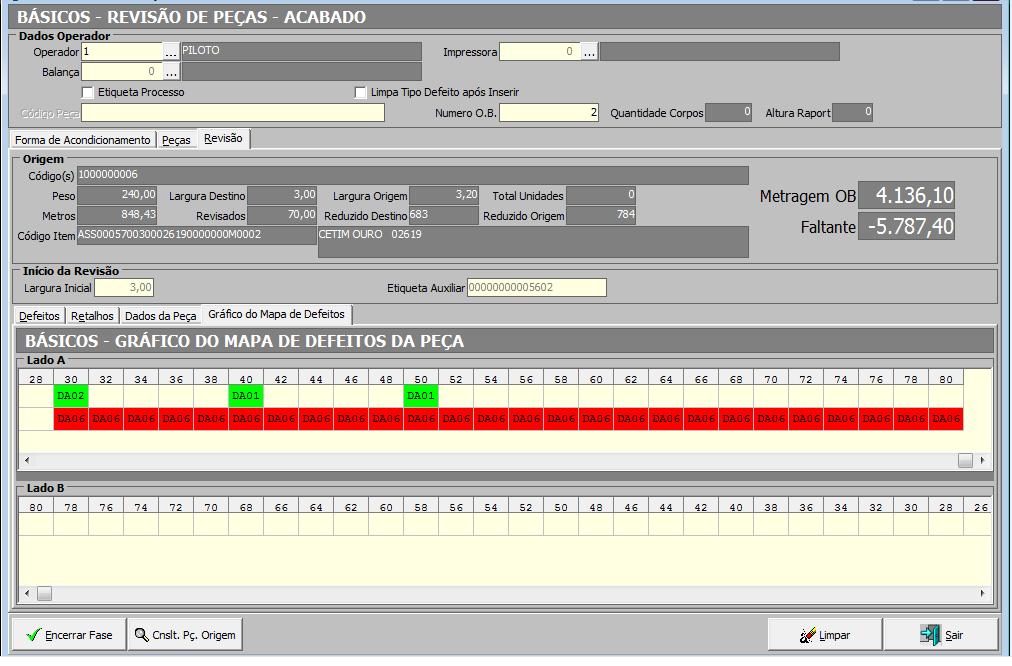Open the Peças tab
Viewport: 1012px width, 666px height.
click(x=176, y=140)
